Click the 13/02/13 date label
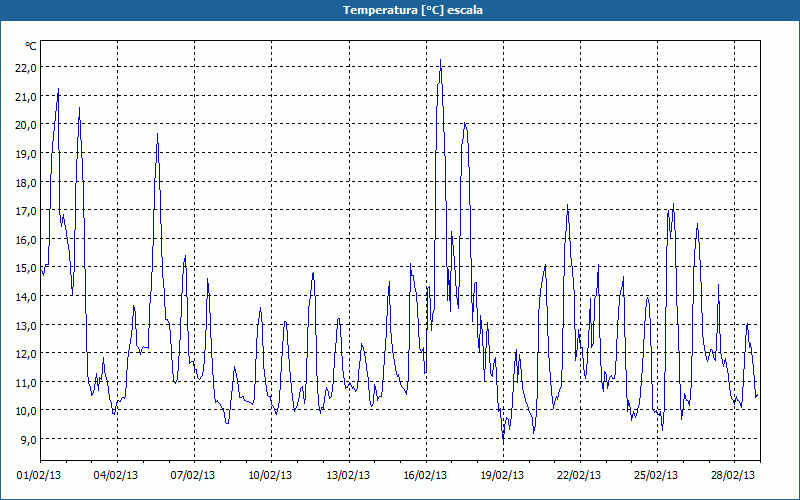 coord(348,476)
